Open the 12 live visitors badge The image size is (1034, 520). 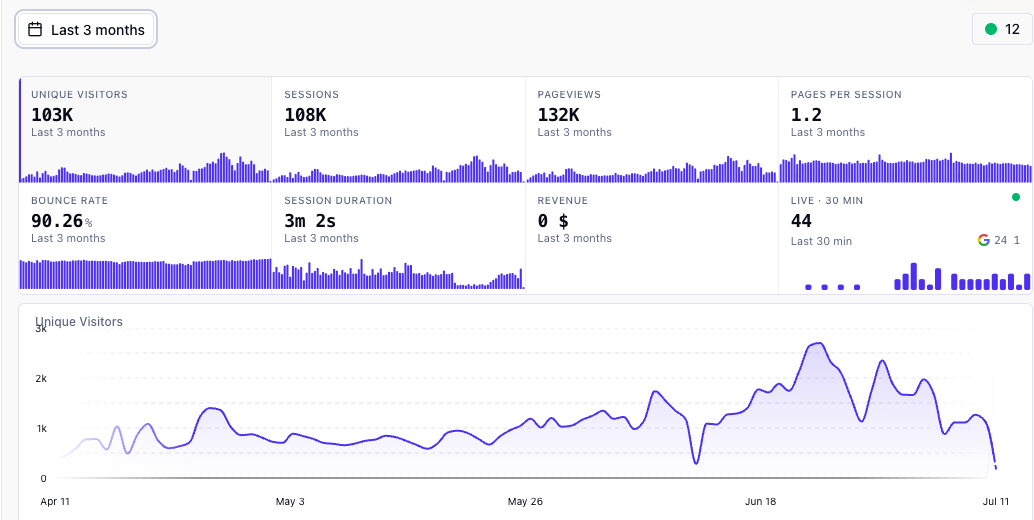(x=1002, y=29)
